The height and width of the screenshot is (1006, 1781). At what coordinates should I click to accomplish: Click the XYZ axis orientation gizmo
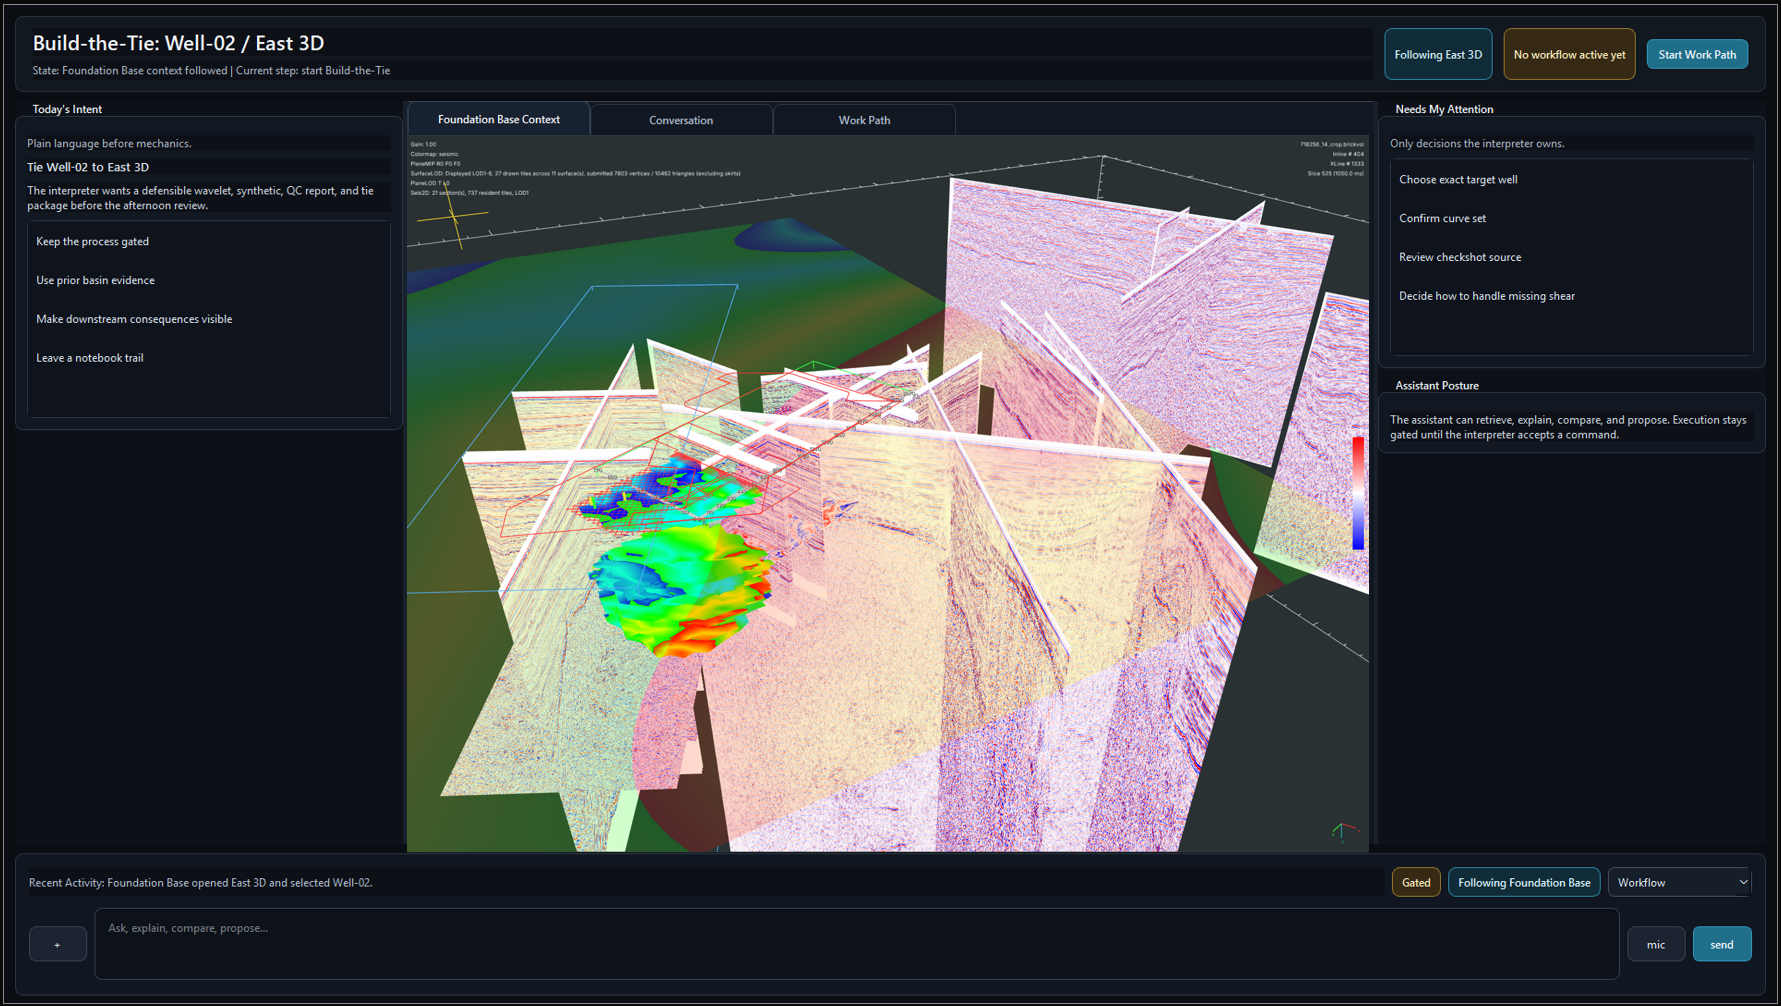point(1344,832)
